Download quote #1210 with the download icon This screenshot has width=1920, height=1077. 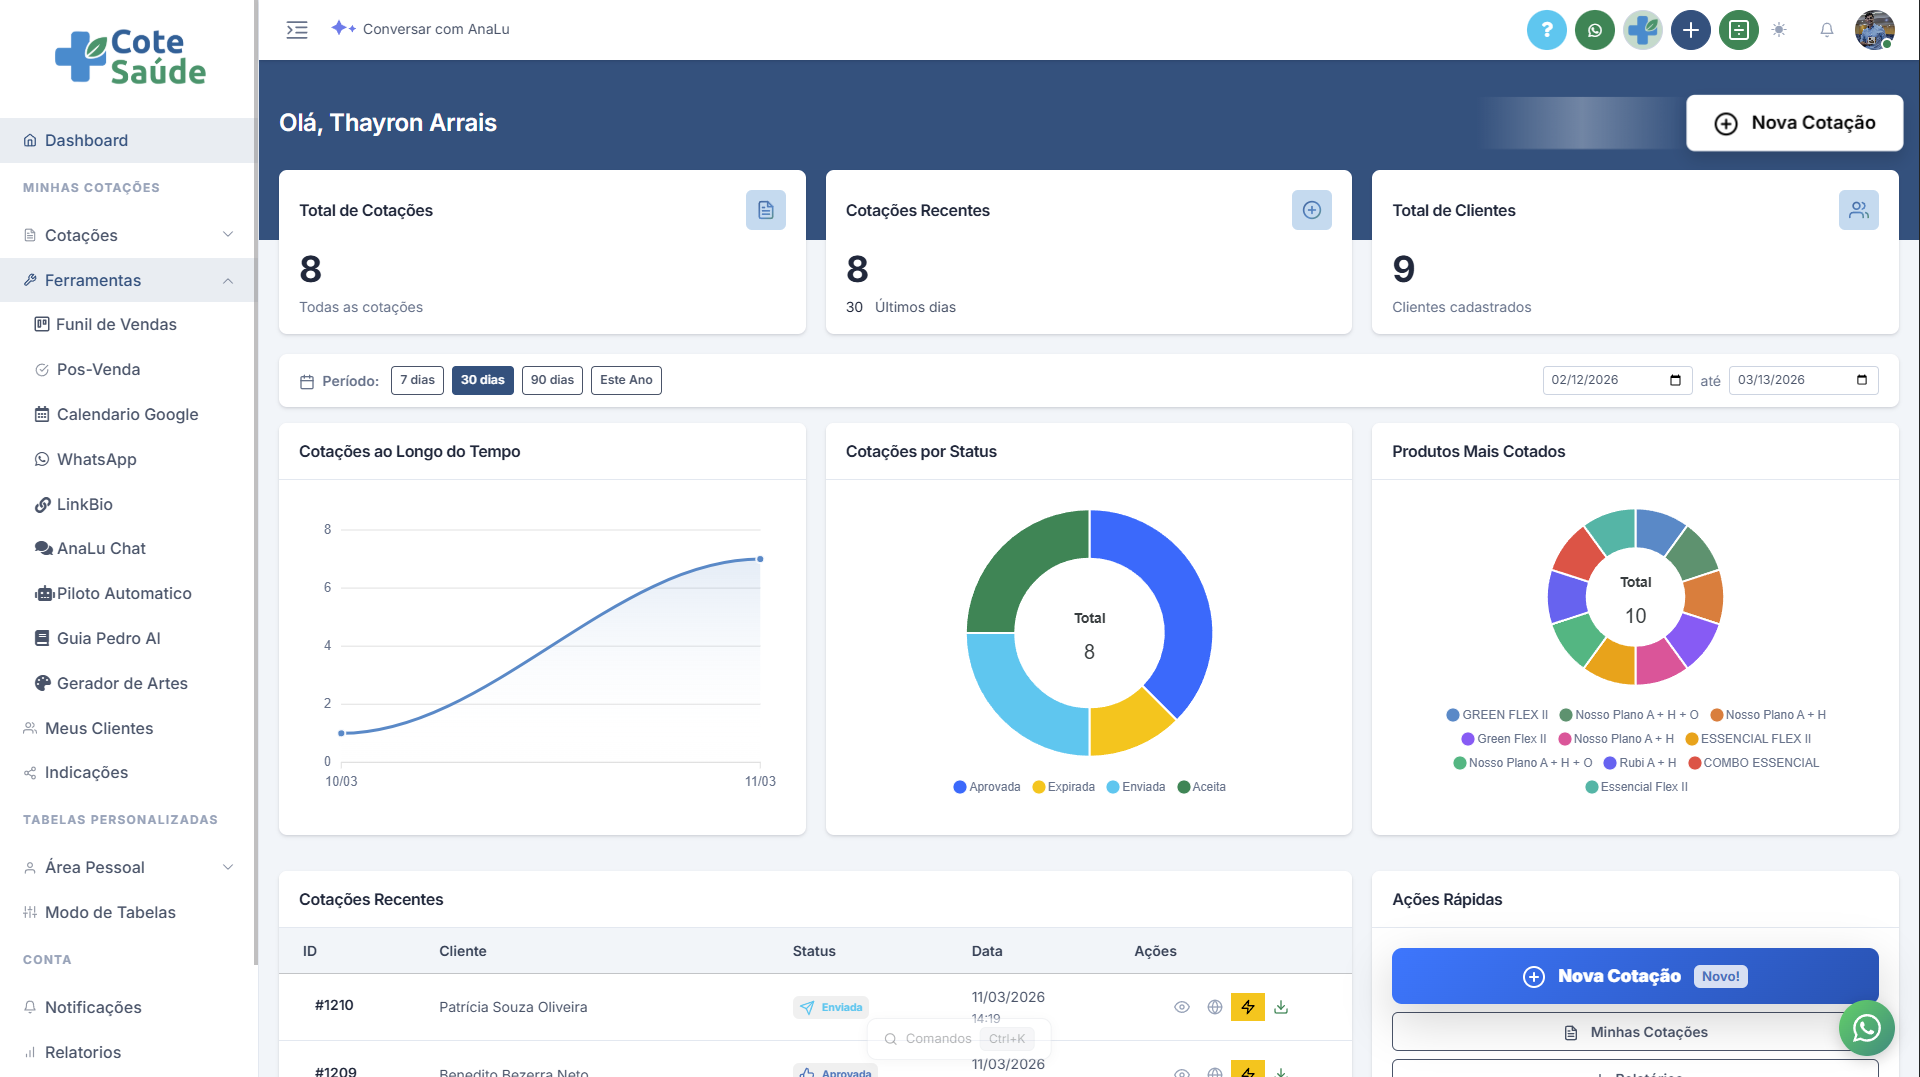(x=1281, y=1007)
